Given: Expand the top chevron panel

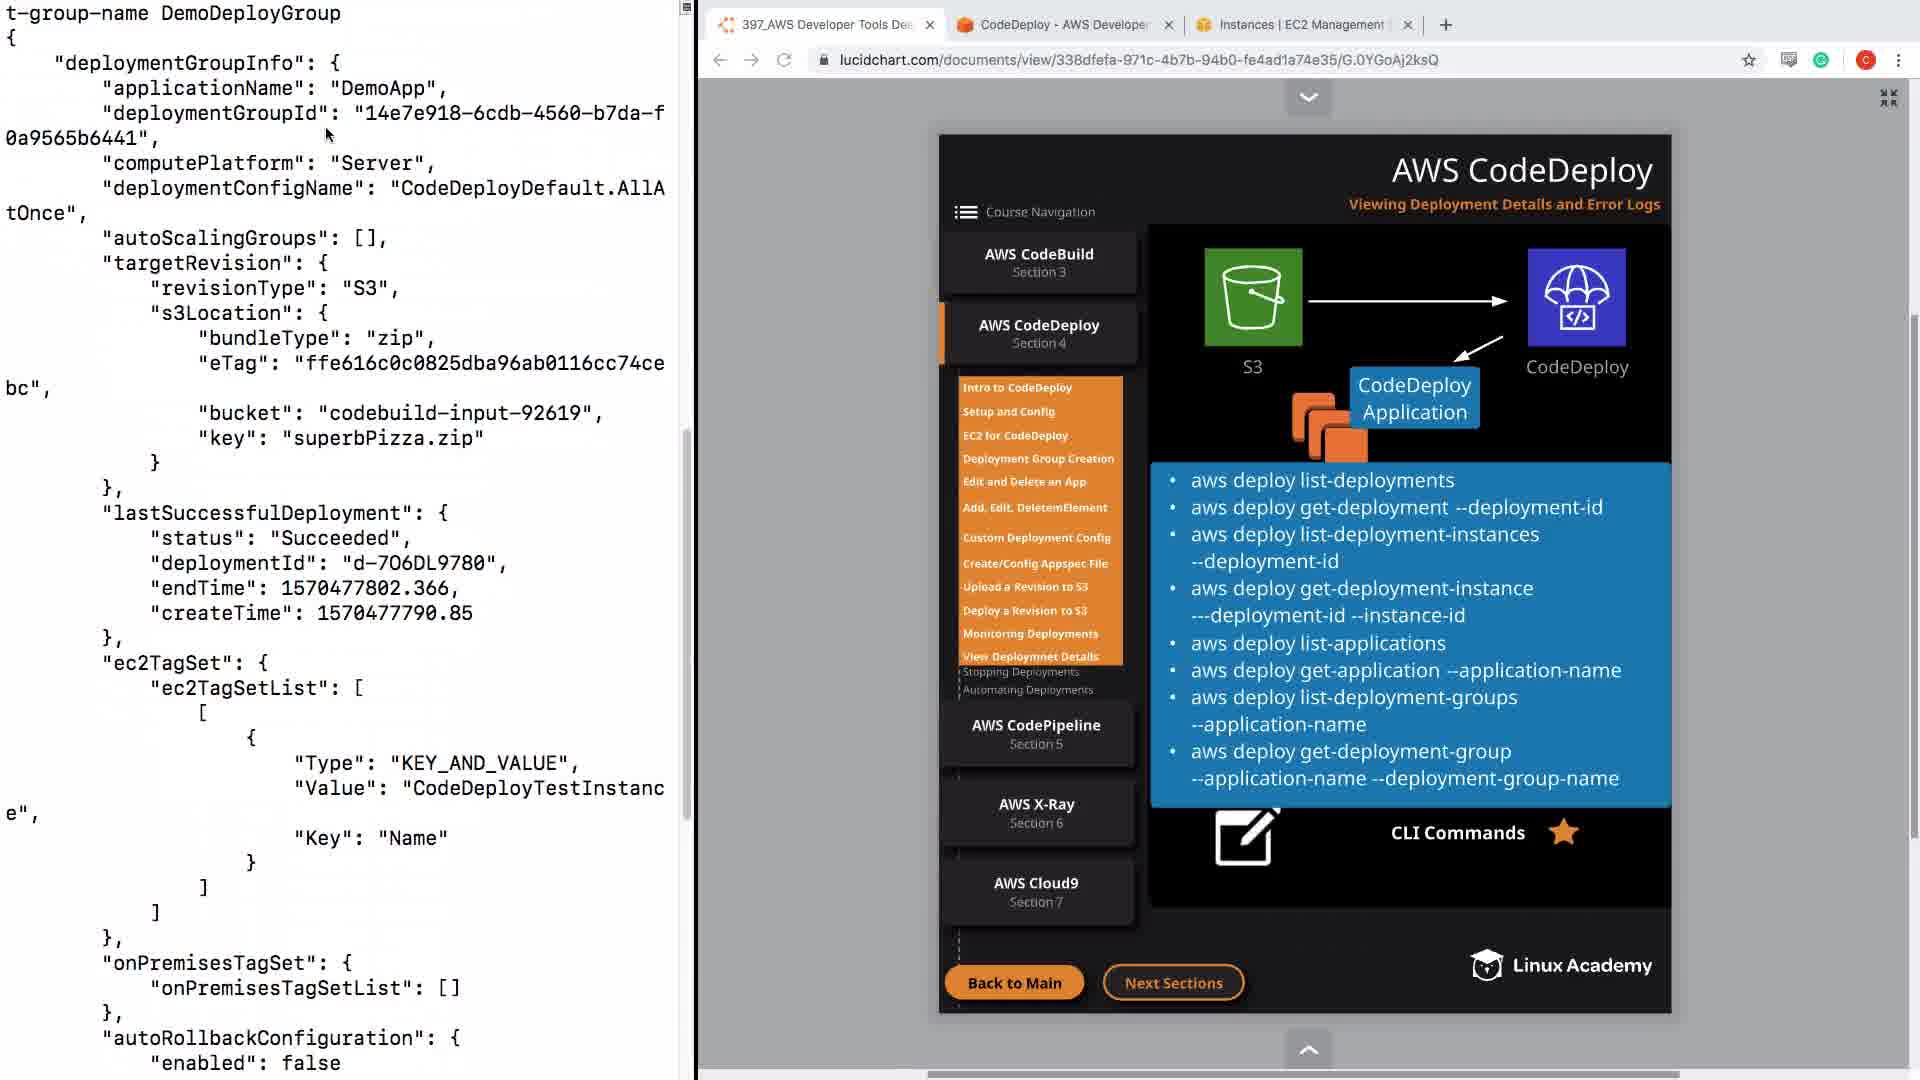Looking at the screenshot, I should tap(1308, 97).
